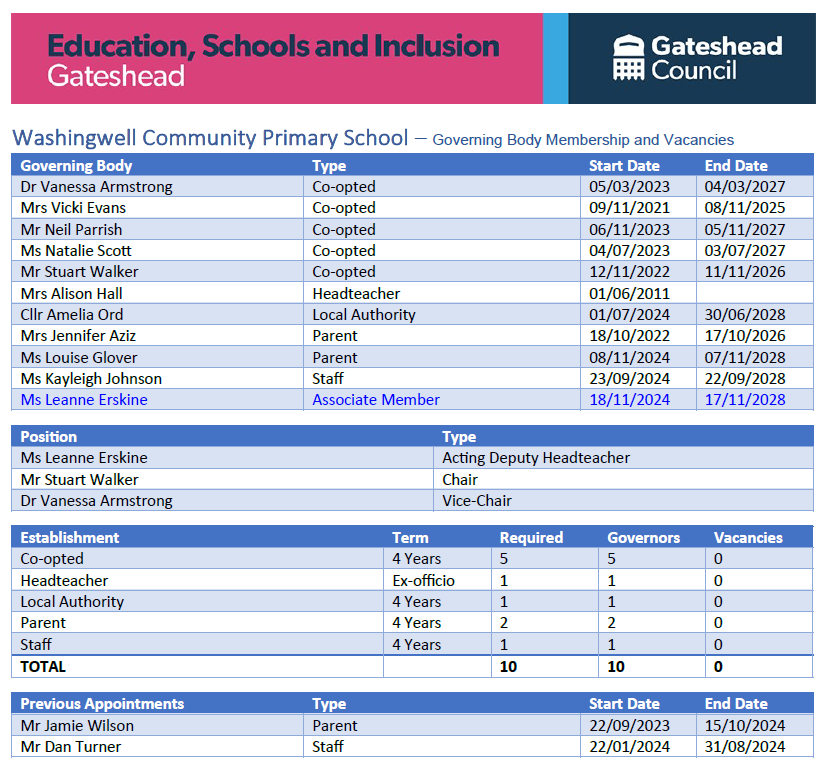
Task: Select Dr Vanessa Armstrong in Position table
Action: click(x=96, y=501)
